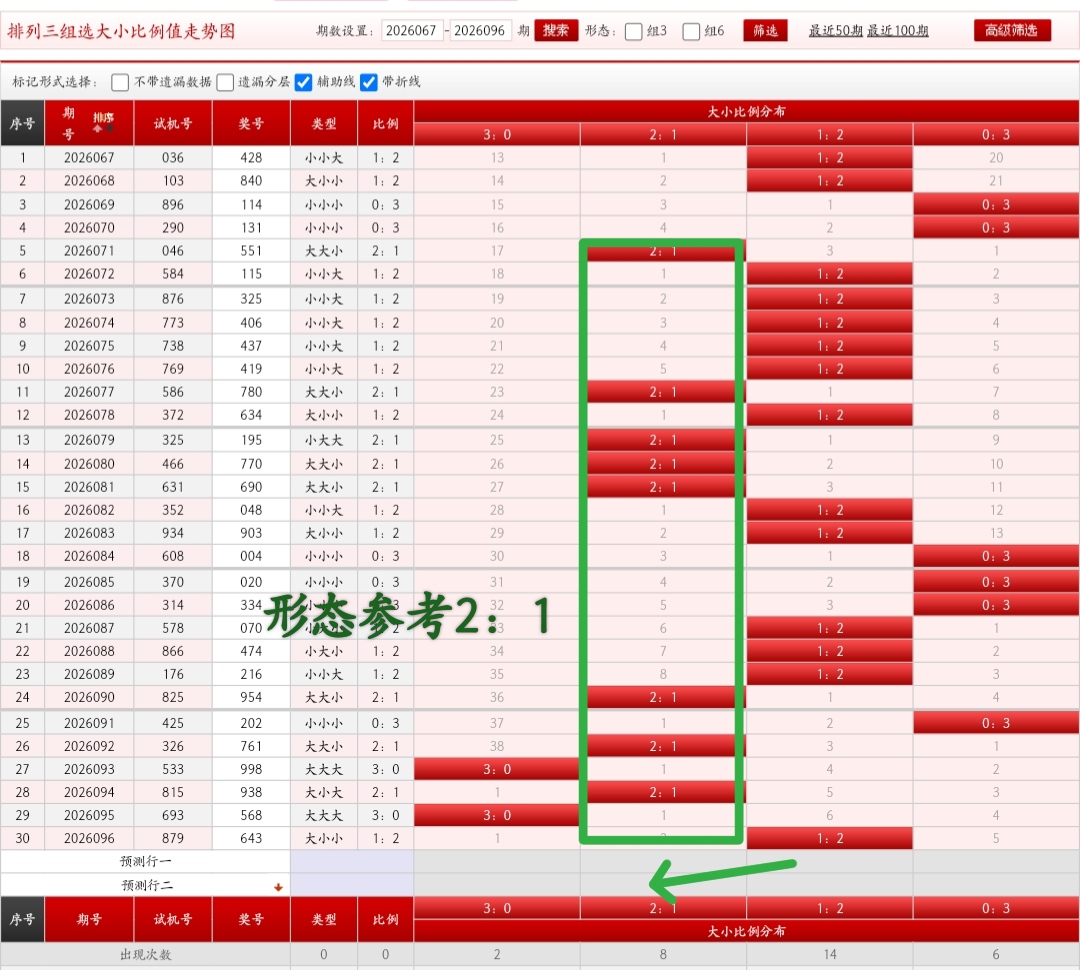Image resolution: width=1080 pixels, height=970 pixels.
Task: Enable the 组3 checkbox
Action: pyautogui.click(x=632, y=31)
